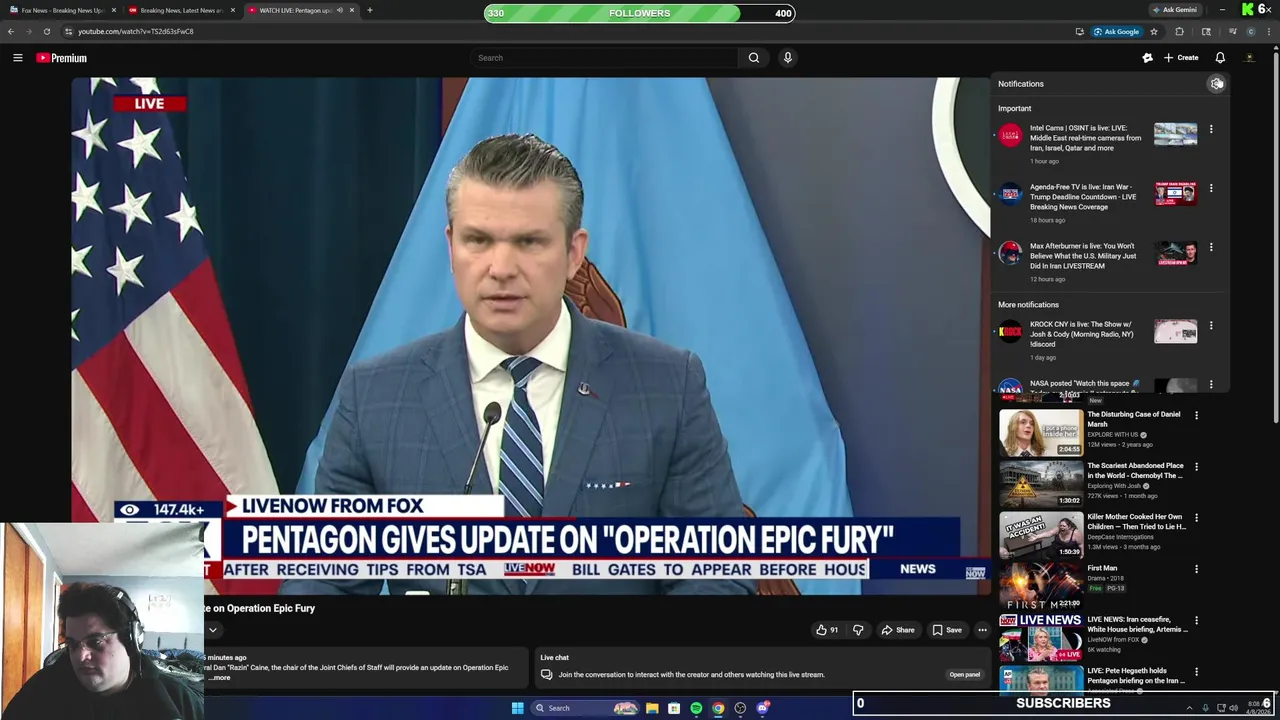This screenshot has height=720, width=1280.
Task: Share the video
Action: click(897, 630)
